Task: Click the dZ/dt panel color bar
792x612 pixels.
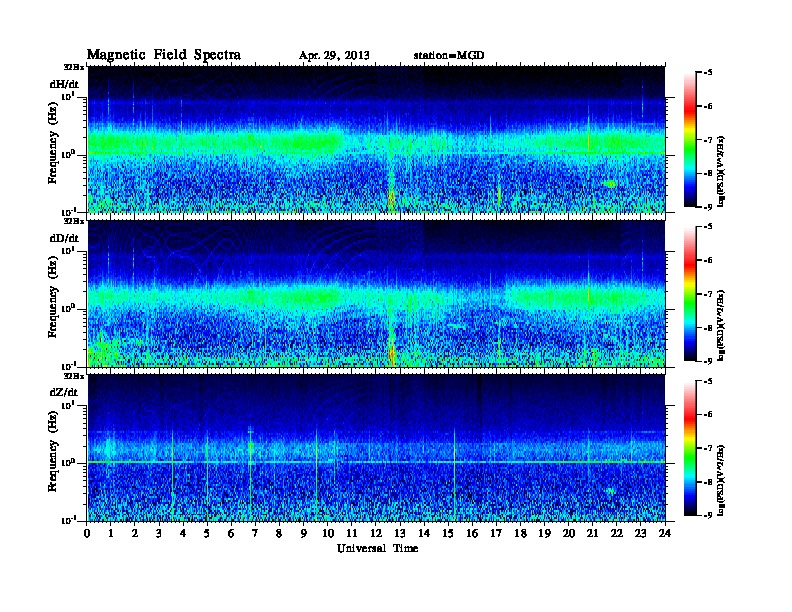Action: tap(690, 448)
